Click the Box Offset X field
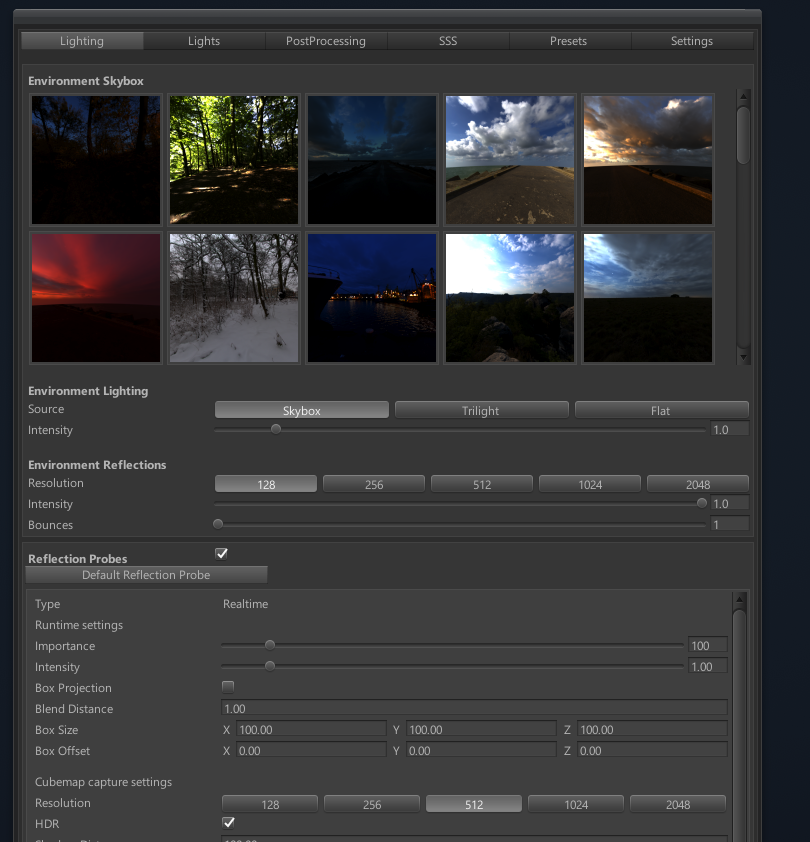 (x=311, y=750)
